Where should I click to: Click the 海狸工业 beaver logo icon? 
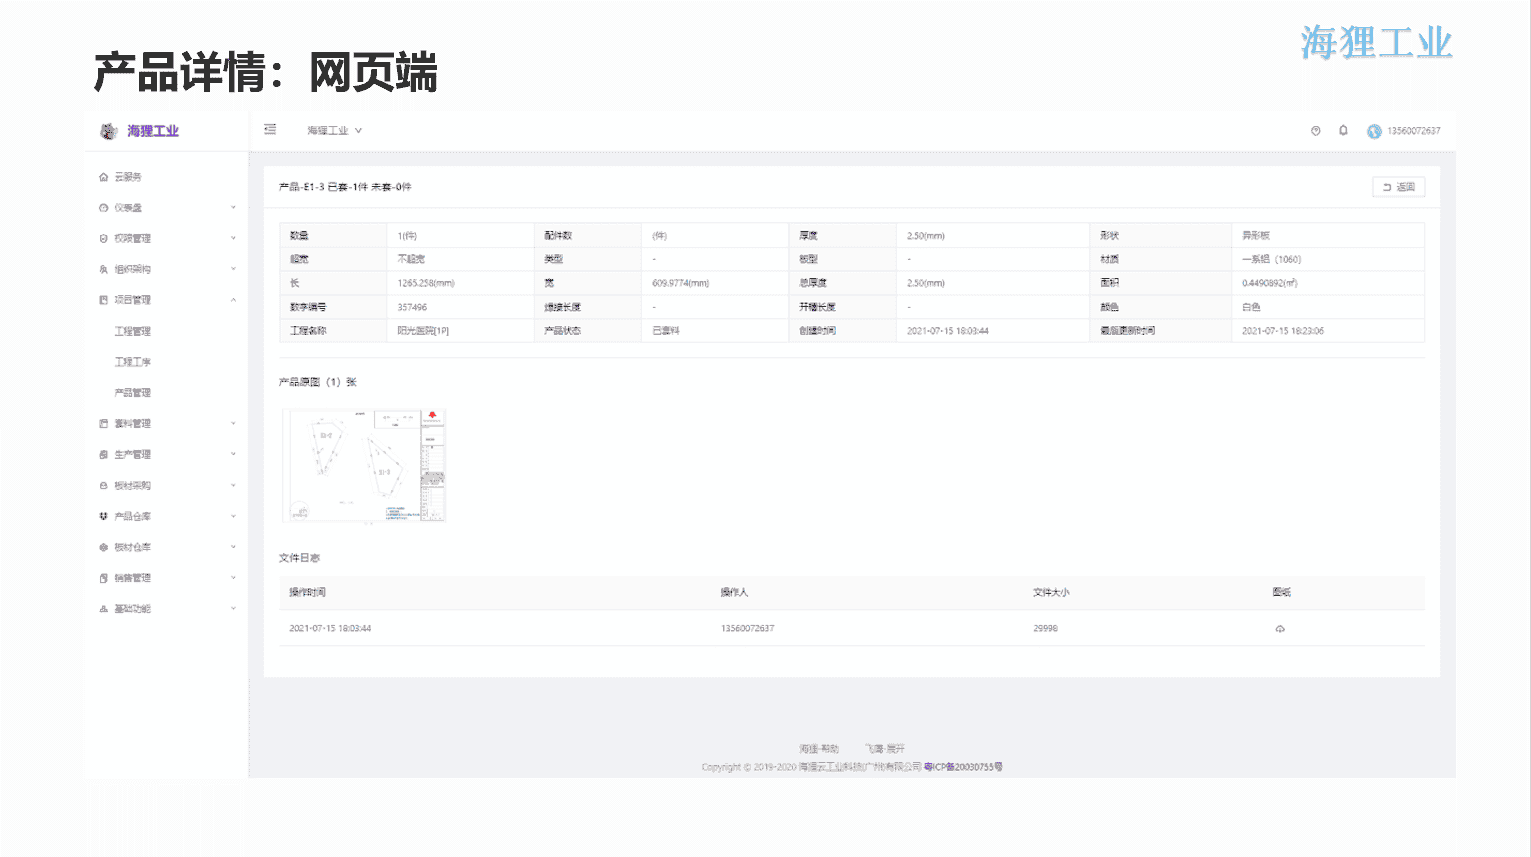pyautogui.click(x=108, y=131)
